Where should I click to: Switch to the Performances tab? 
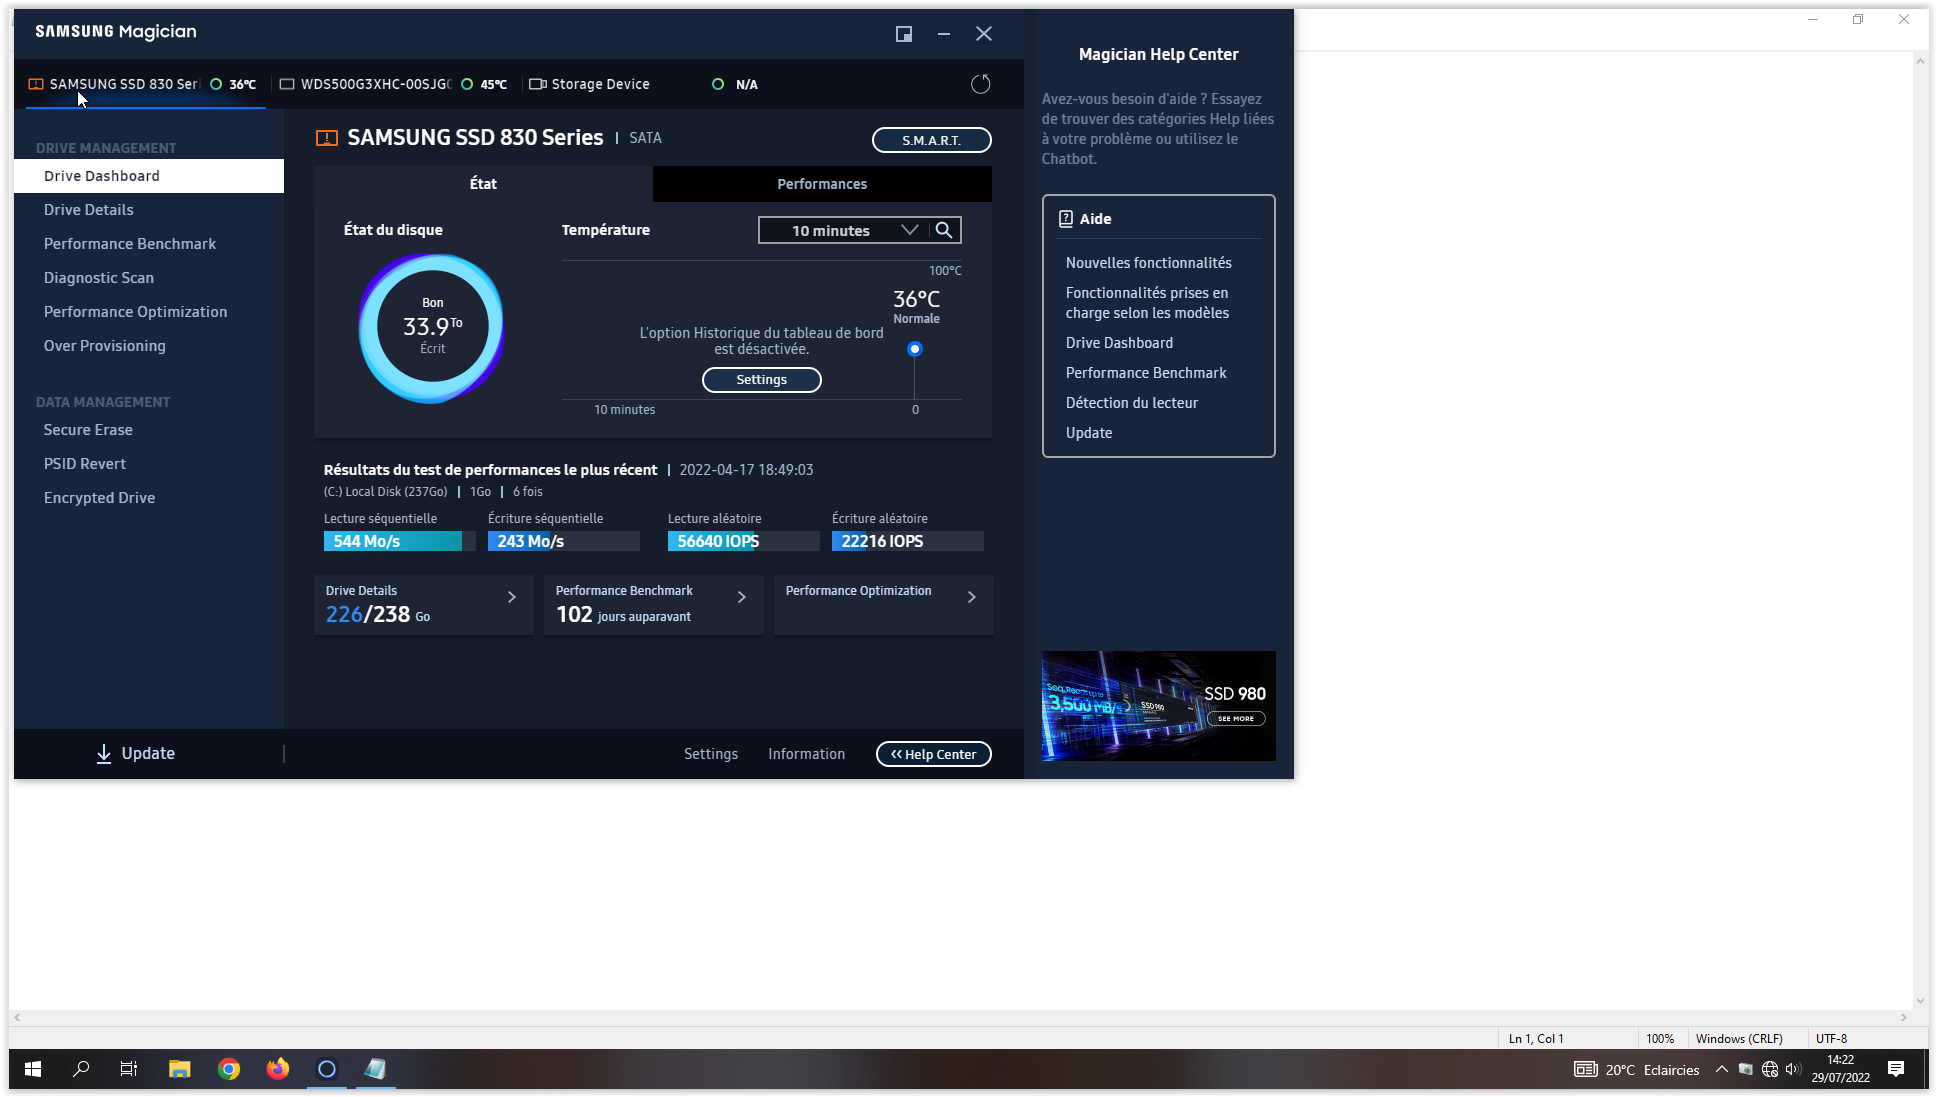coord(822,184)
